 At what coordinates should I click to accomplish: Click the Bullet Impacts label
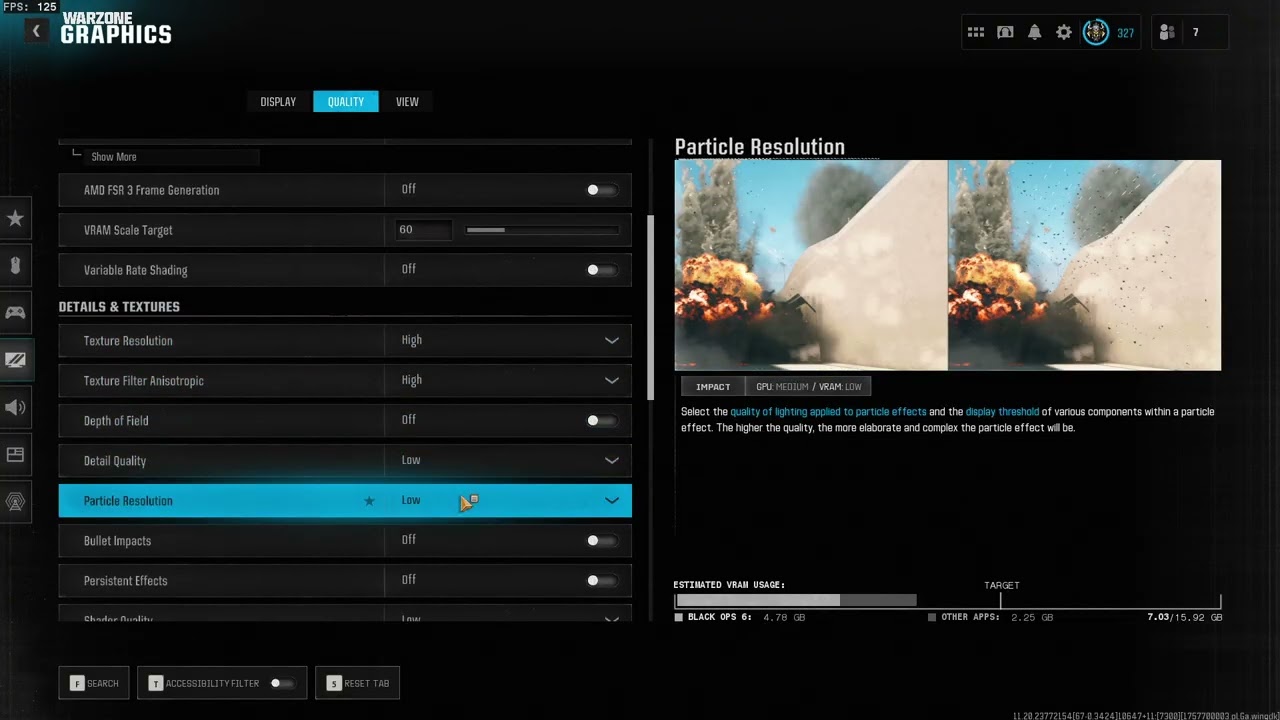(118, 541)
